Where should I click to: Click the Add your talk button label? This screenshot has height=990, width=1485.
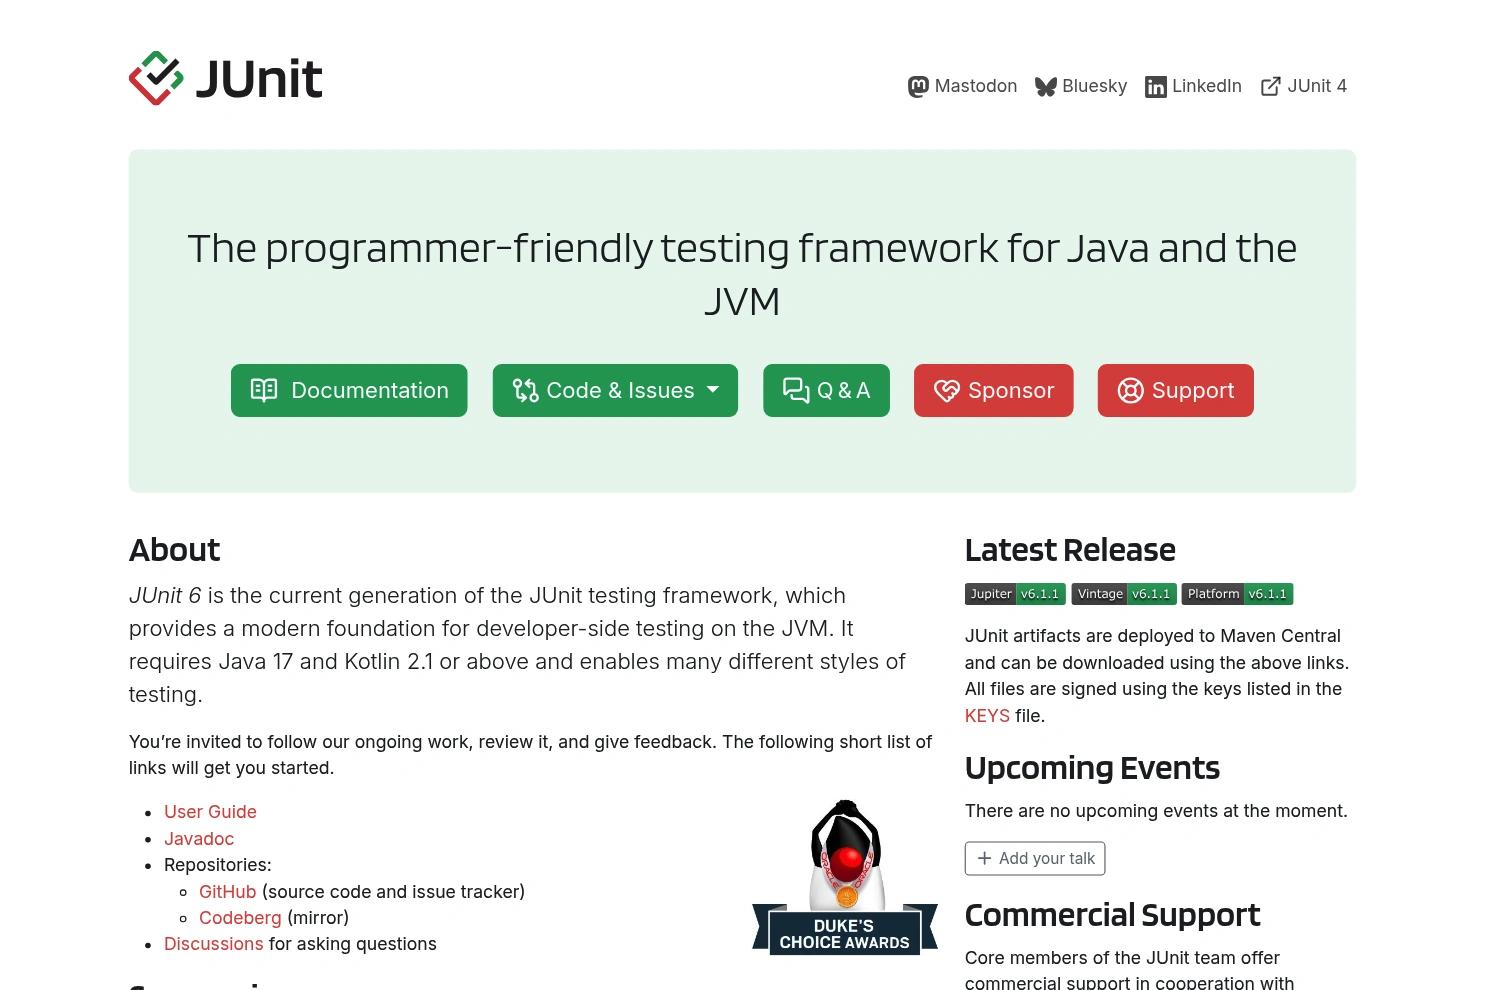1047,858
